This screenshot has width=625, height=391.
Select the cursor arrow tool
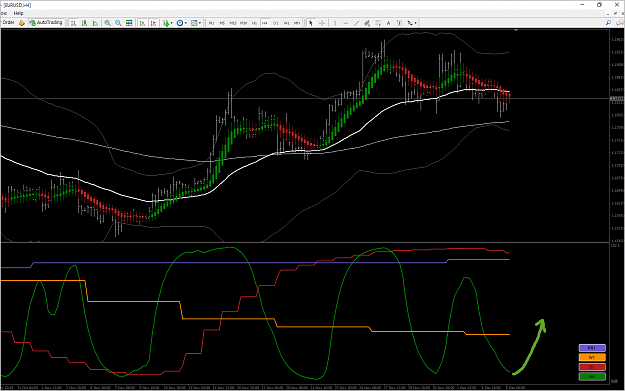click(x=311, y=23)
